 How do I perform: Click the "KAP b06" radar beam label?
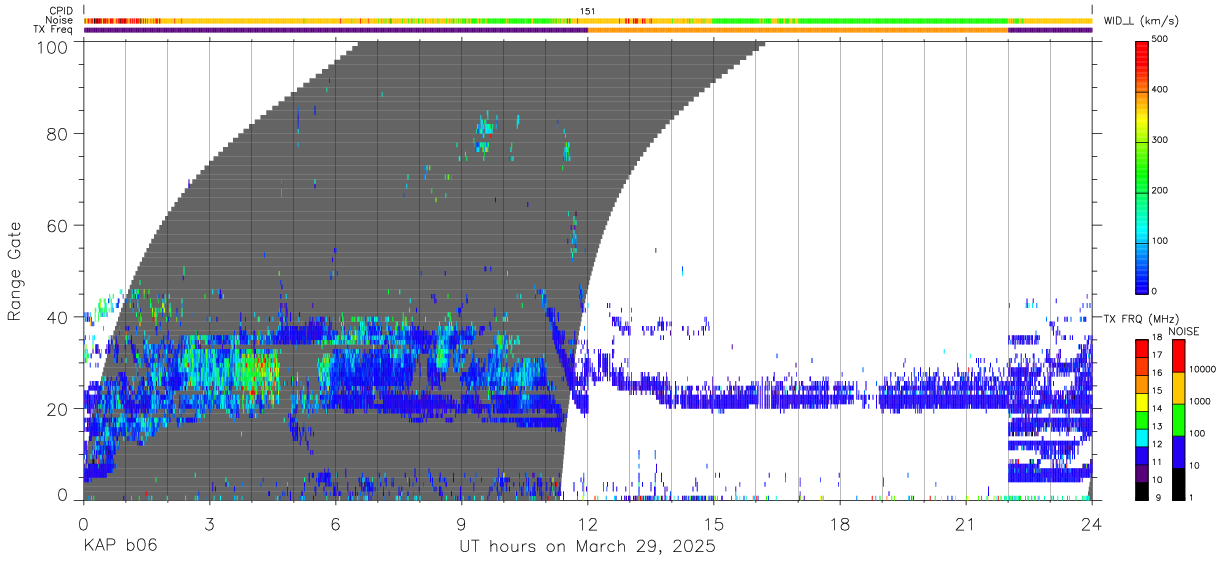pos(119,547)
